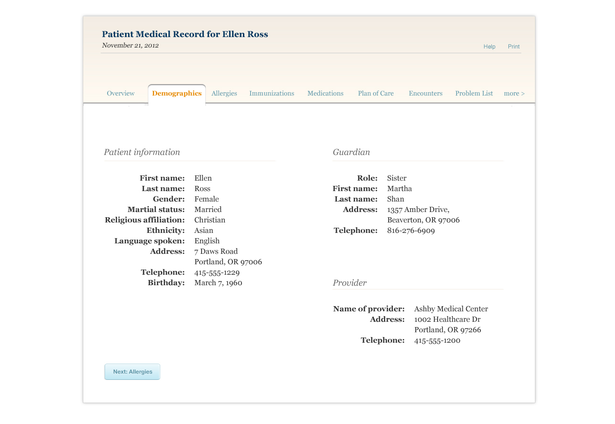615x424 pixels.
Task: Select the Demographics tab
Action: [176, 93]
